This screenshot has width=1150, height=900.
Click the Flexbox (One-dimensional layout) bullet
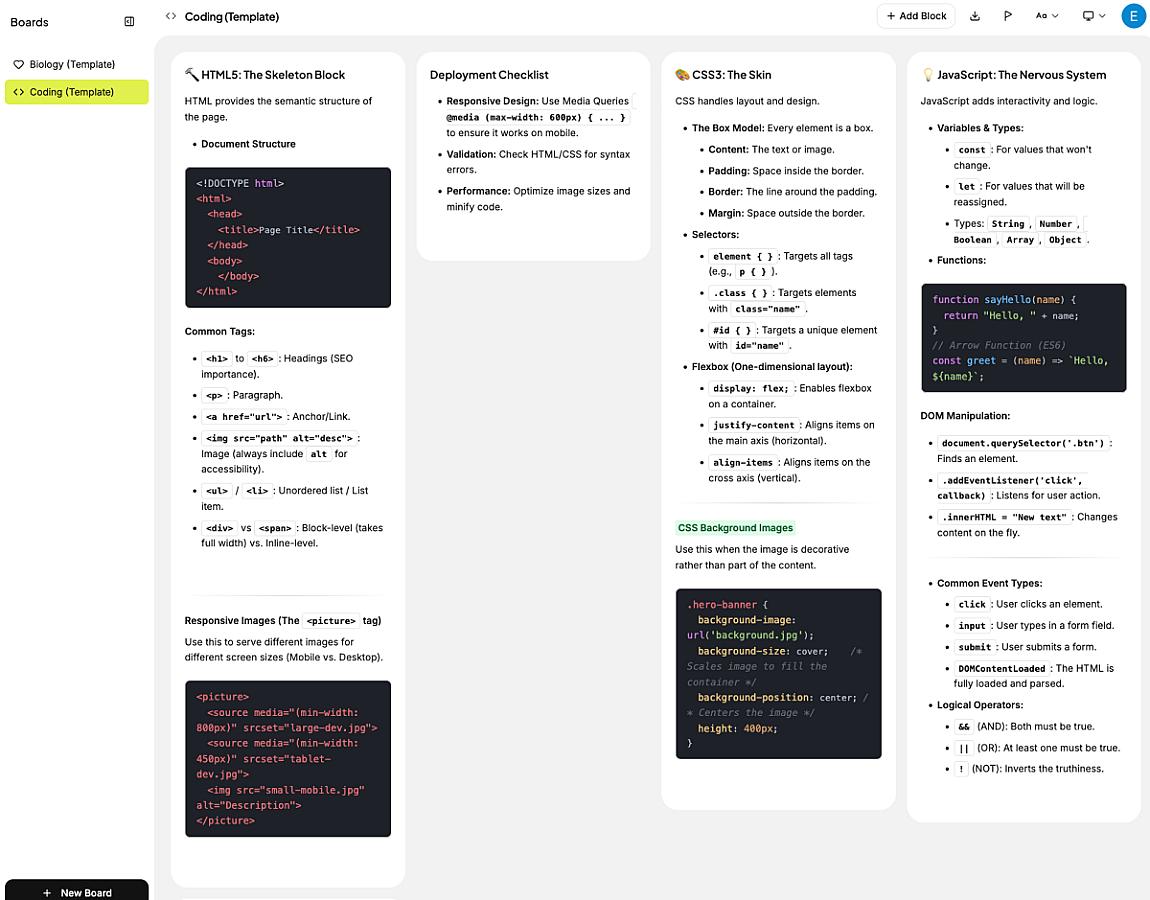pos(772,367)
